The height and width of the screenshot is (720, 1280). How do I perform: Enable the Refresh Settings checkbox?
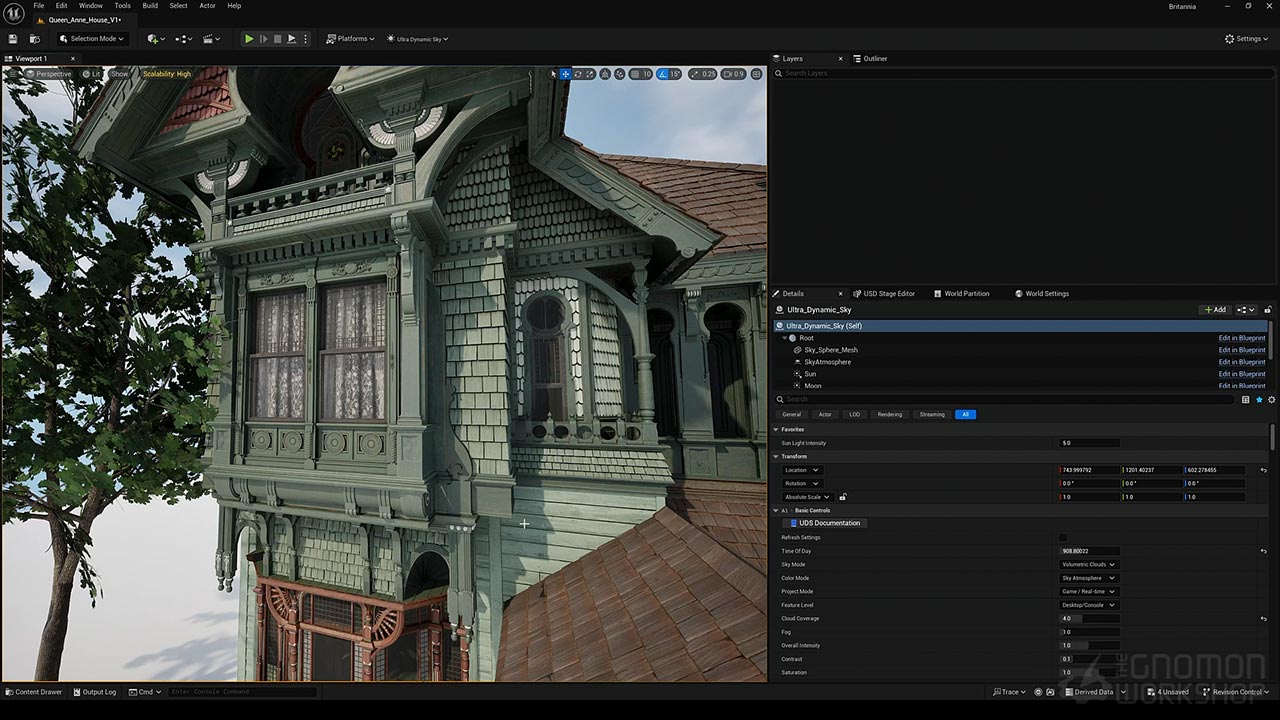point(1063,537)
